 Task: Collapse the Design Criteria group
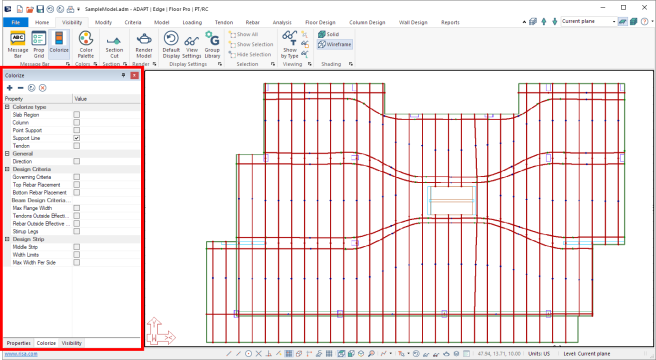(7, 169)
